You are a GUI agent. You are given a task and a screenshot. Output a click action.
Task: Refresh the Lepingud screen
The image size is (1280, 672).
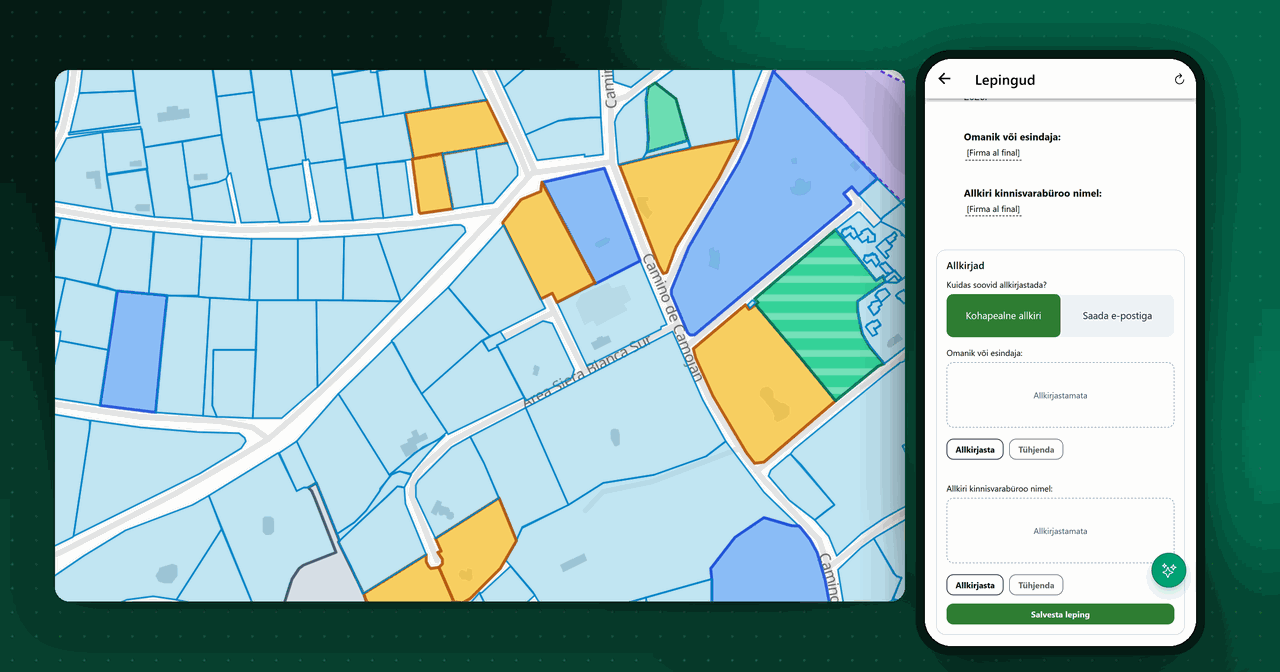point(1179,80)
